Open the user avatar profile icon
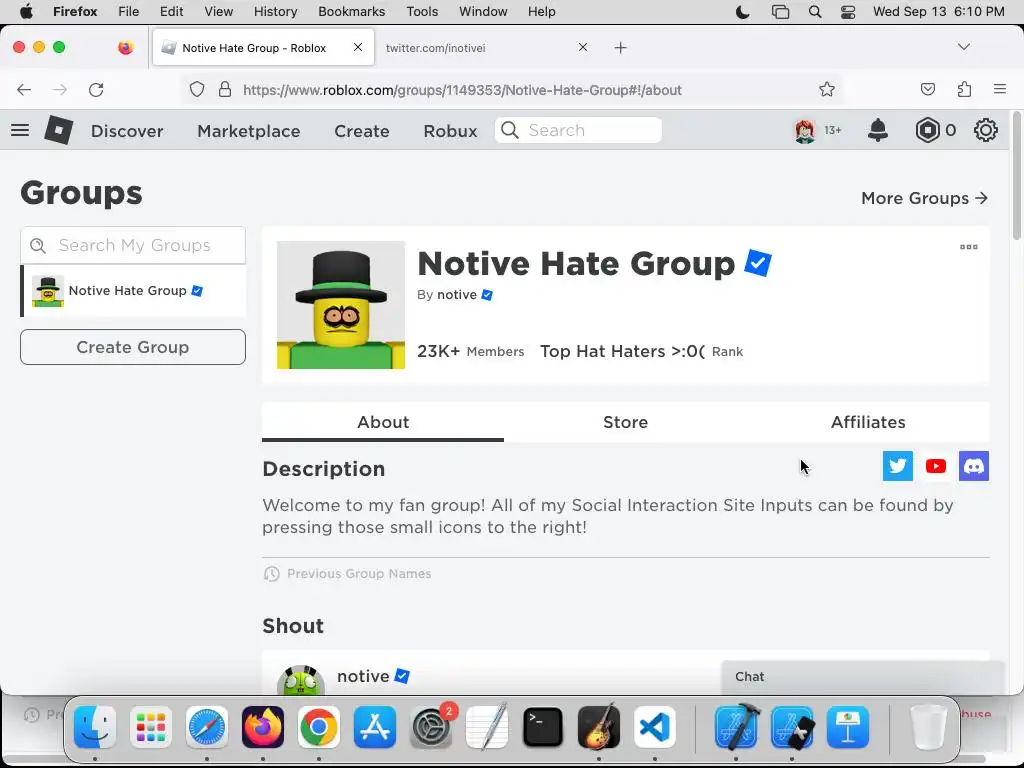This screenshot has width=1024, height=768. point(805,131)
